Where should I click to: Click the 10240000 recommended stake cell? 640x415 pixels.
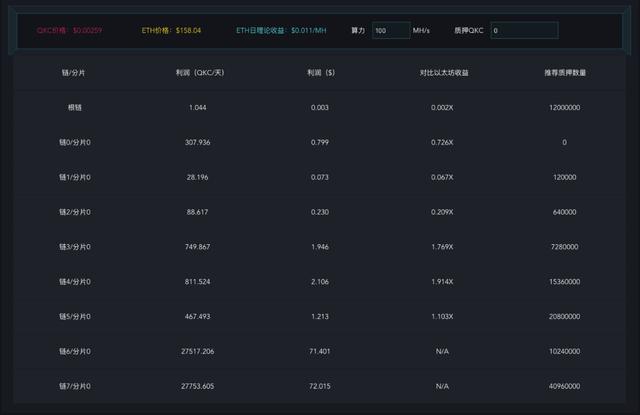pos(564,351)
